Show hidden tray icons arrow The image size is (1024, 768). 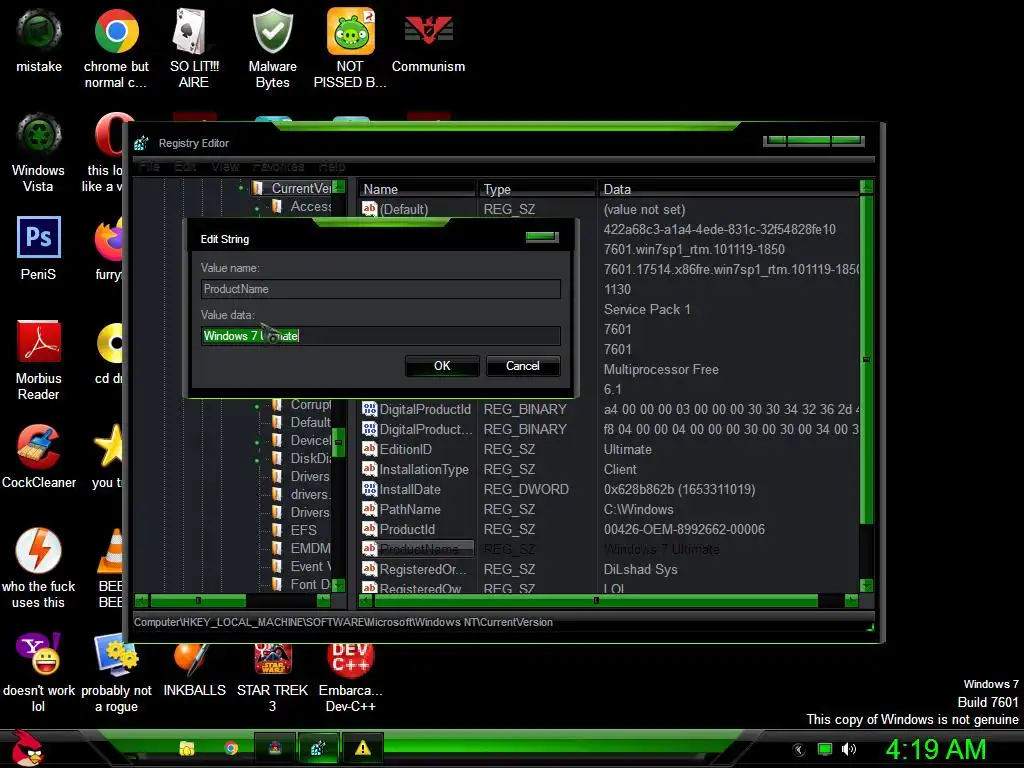click(799, 750)
